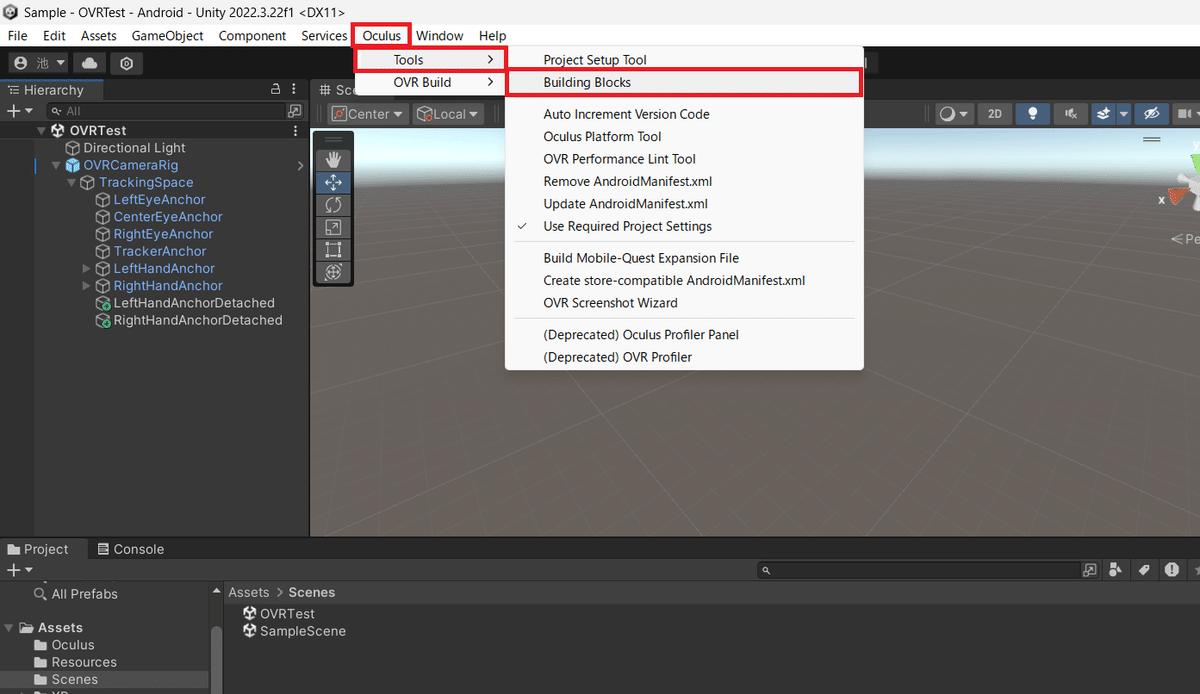Select All Prefabs saved search
1200x694 pixels.
pyautogui.click(x=75, y=594)
